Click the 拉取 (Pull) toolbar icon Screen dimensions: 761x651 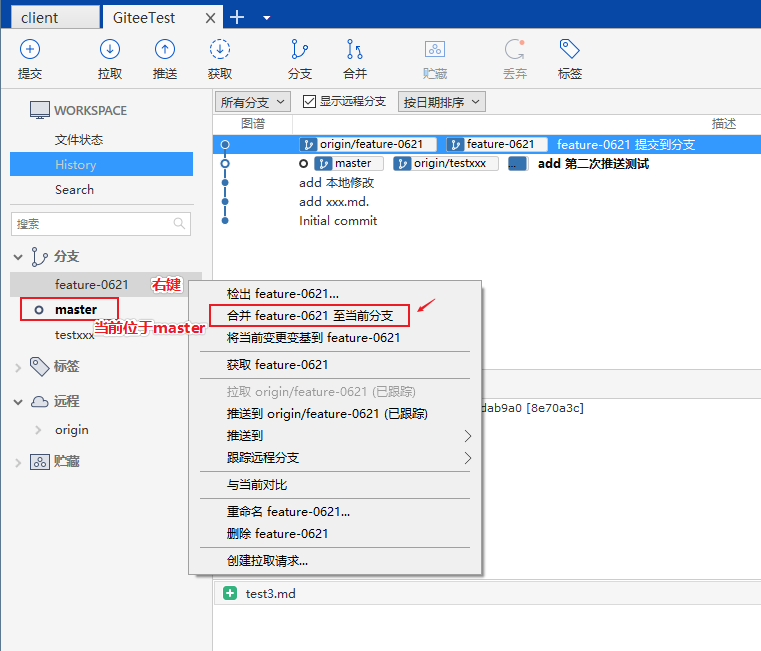(110, 58)
